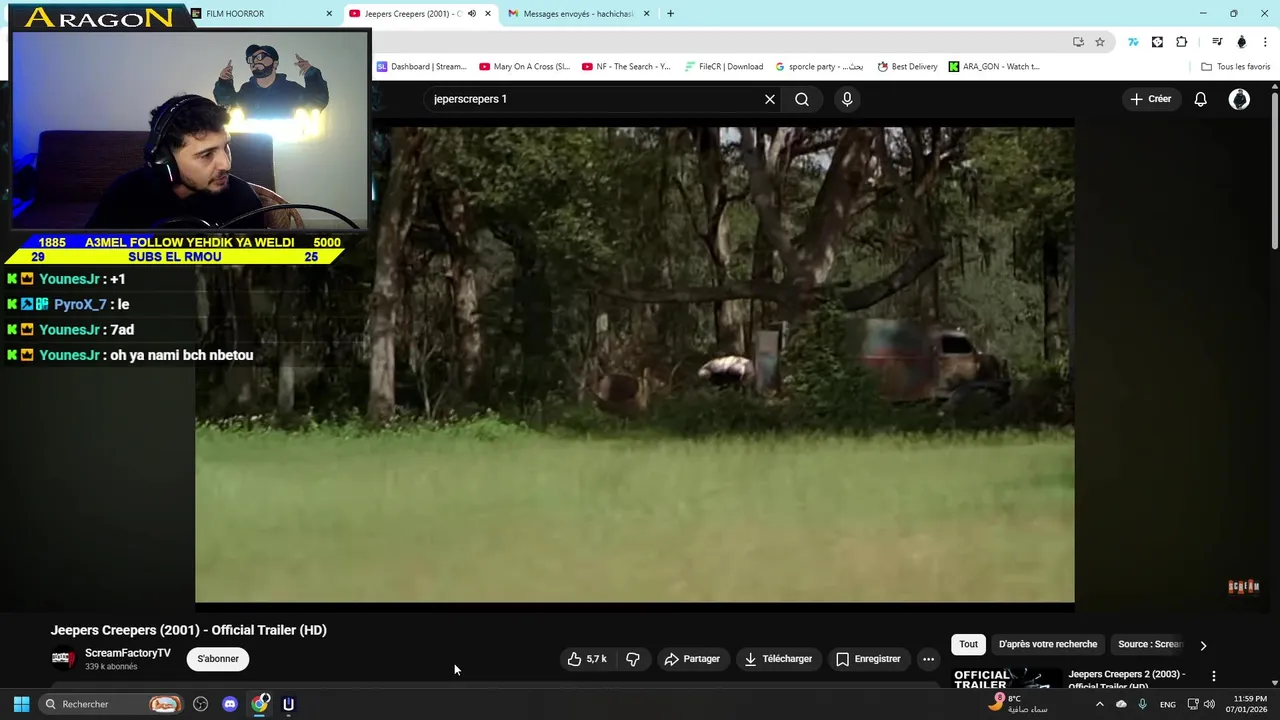Open the ARA_GON - Watch bookmark

pos(994,67)
